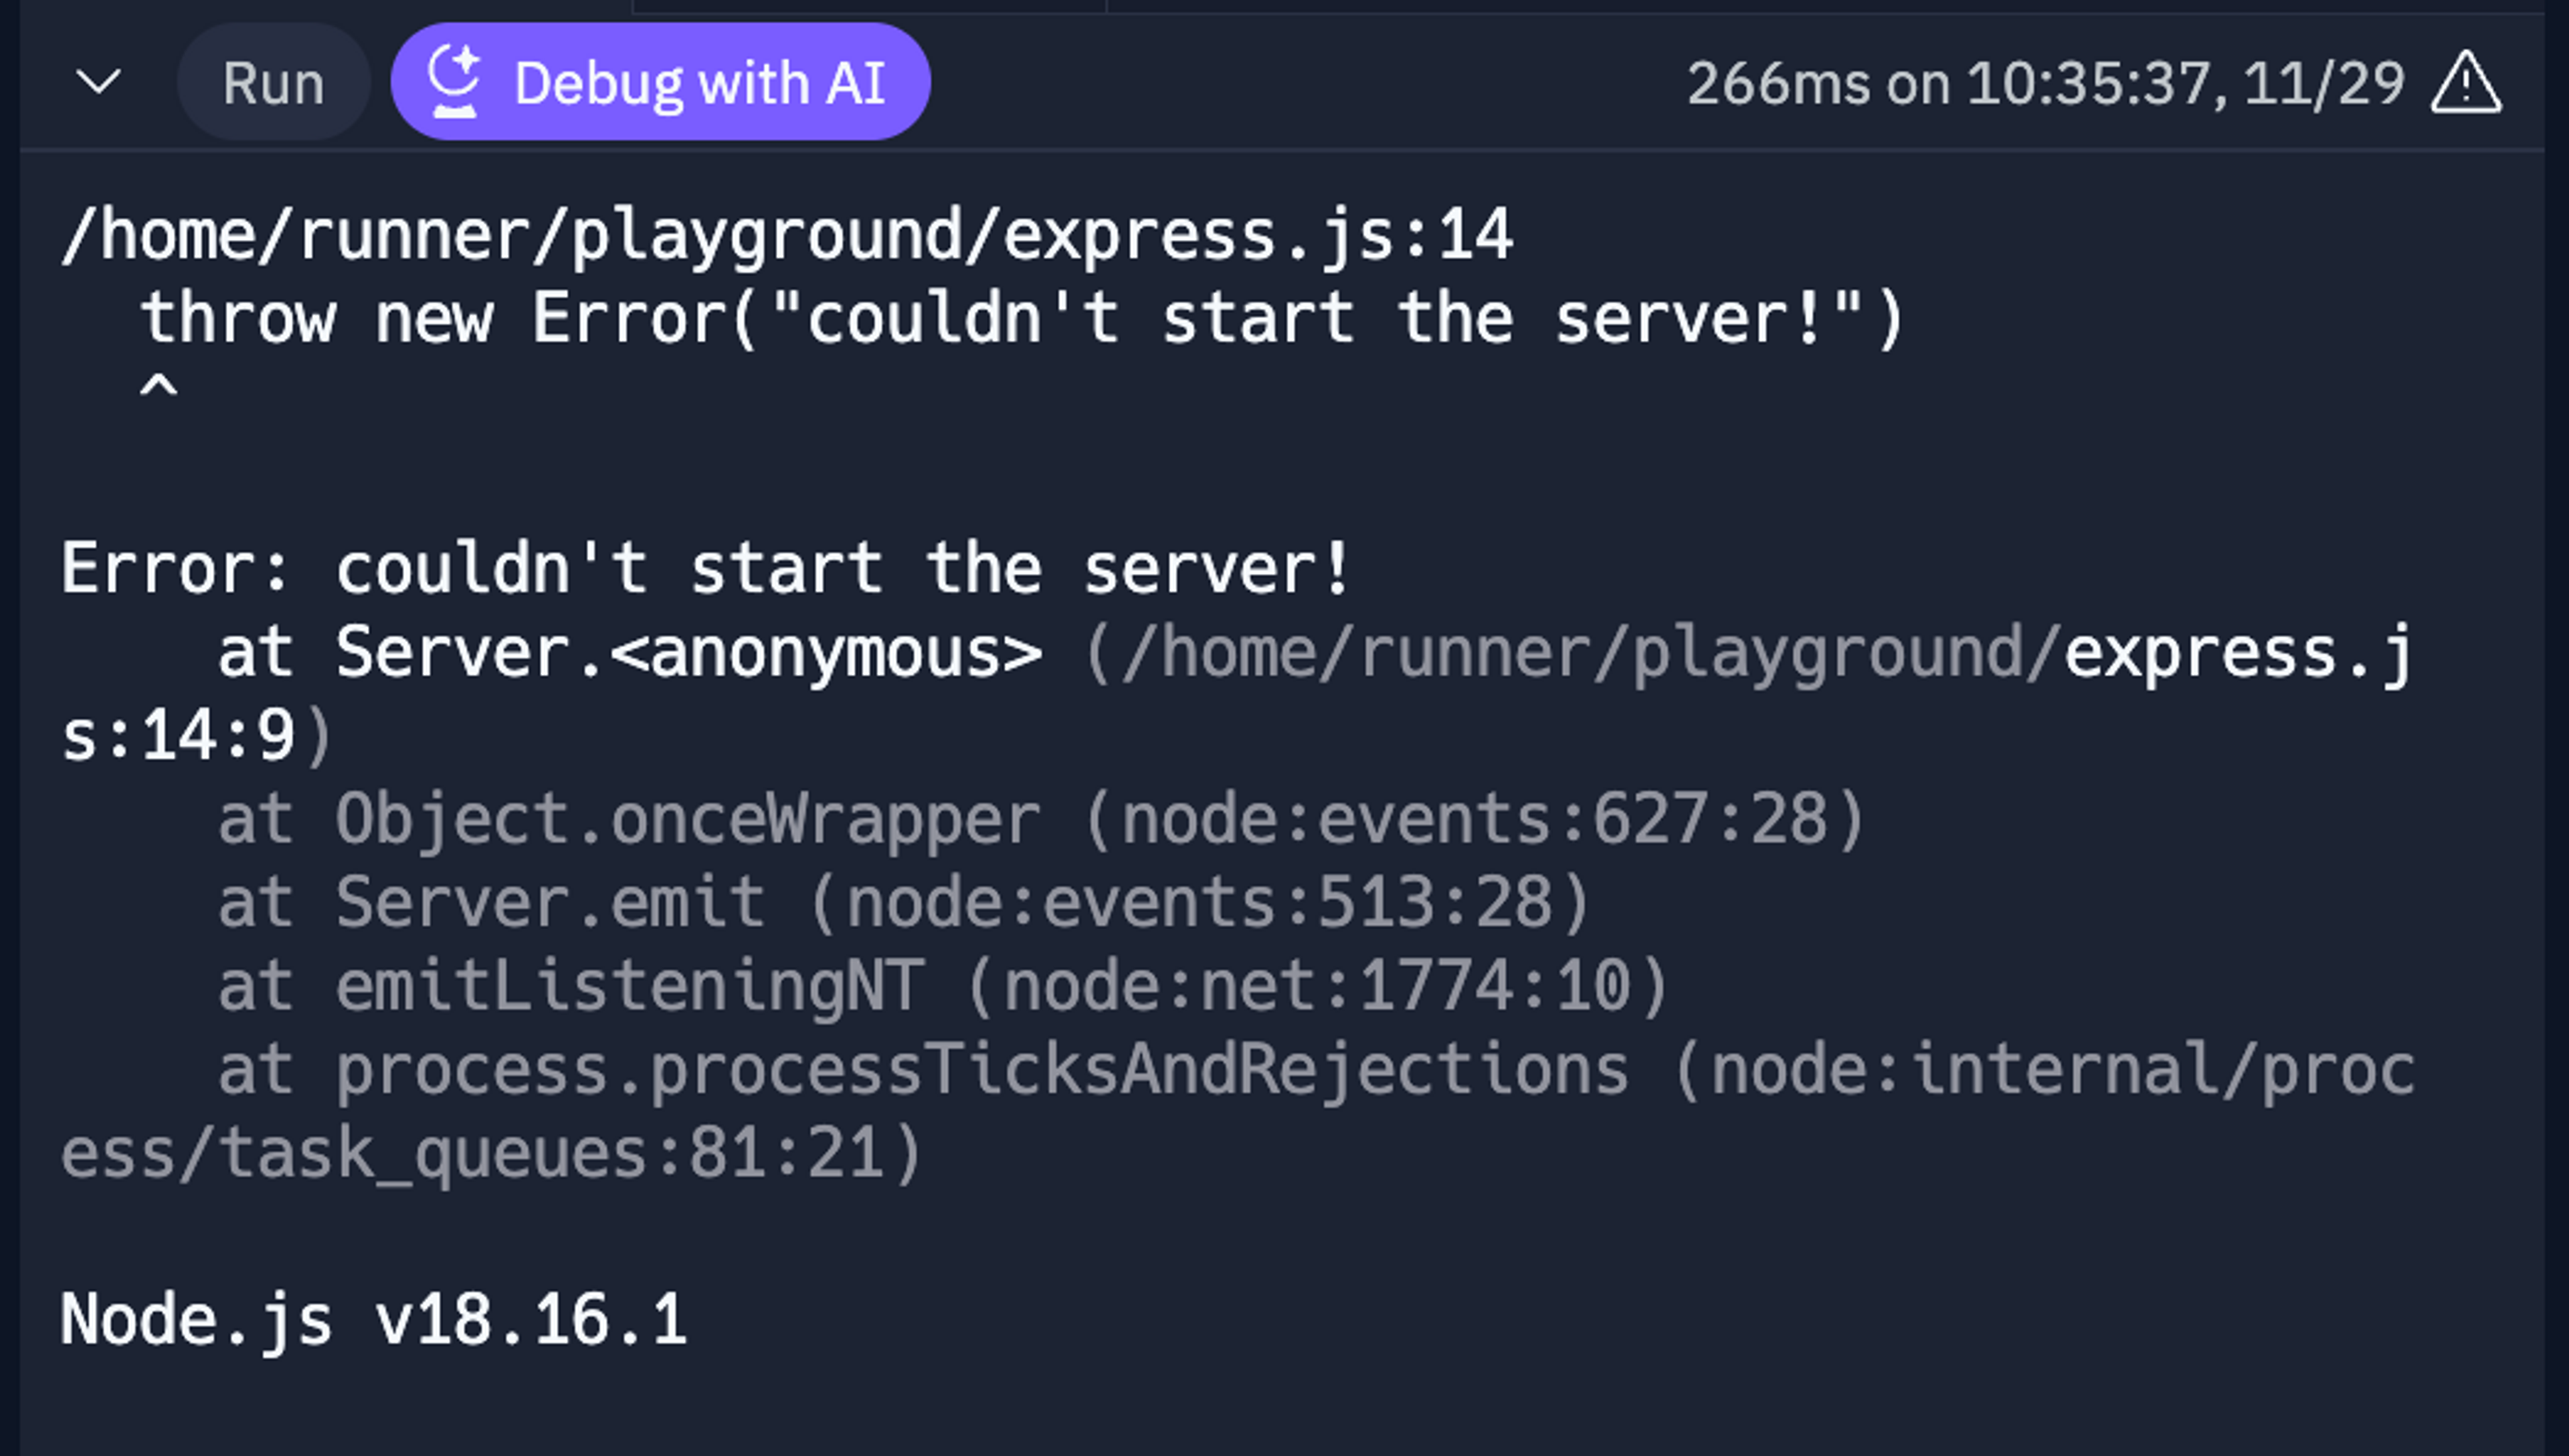
Task: Select the 266ms execution timestamp
Action: coord(2045,83)
